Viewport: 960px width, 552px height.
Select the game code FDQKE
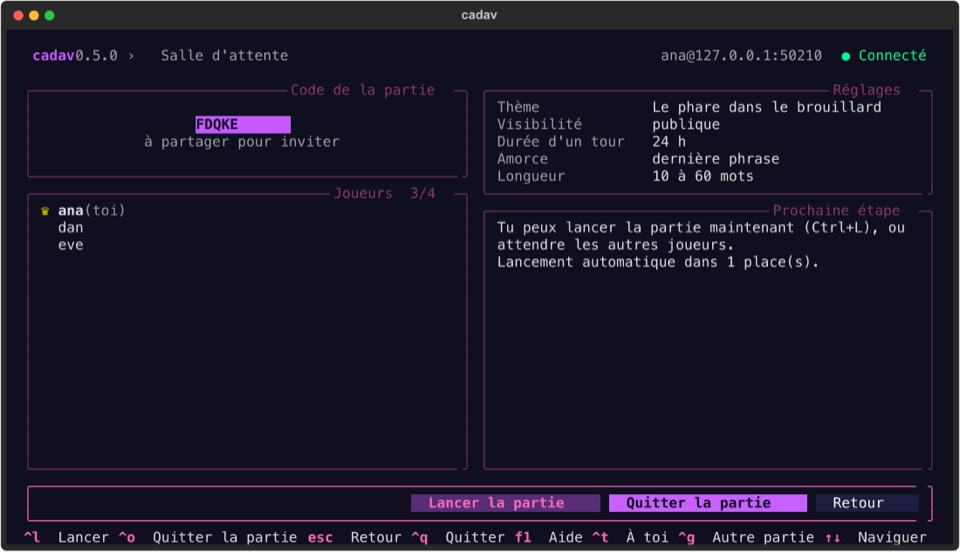click(243, 124)
